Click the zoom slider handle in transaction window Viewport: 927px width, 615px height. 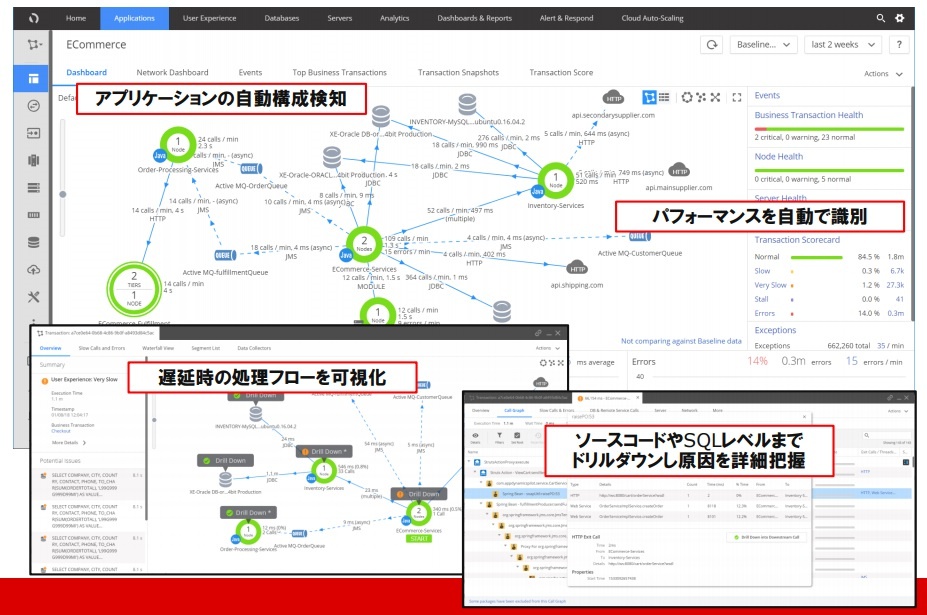tap(154, 420)
